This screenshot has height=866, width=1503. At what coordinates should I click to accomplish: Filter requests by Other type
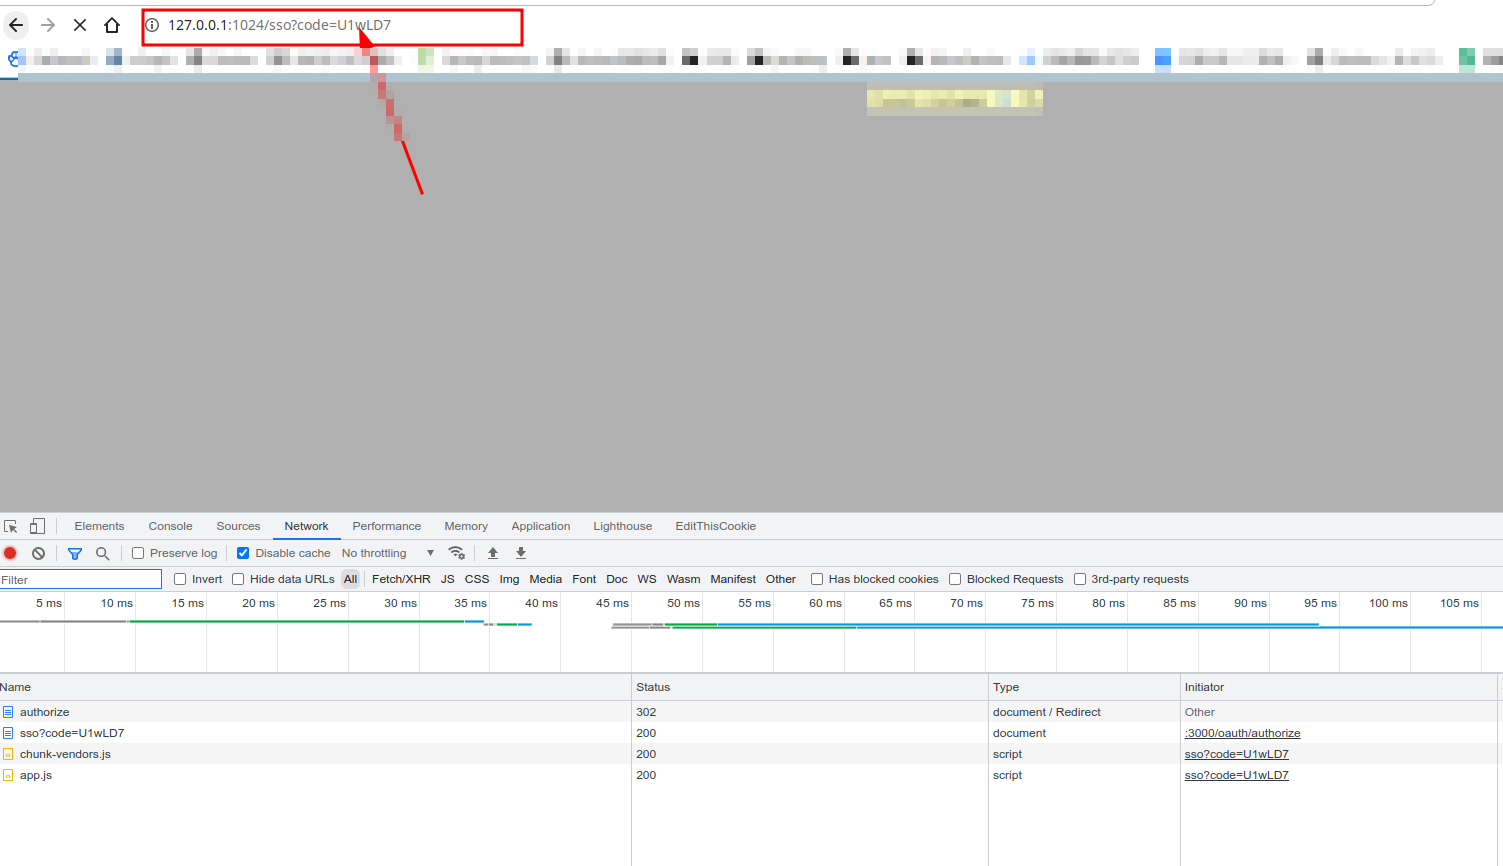click(x=781, y=579)
